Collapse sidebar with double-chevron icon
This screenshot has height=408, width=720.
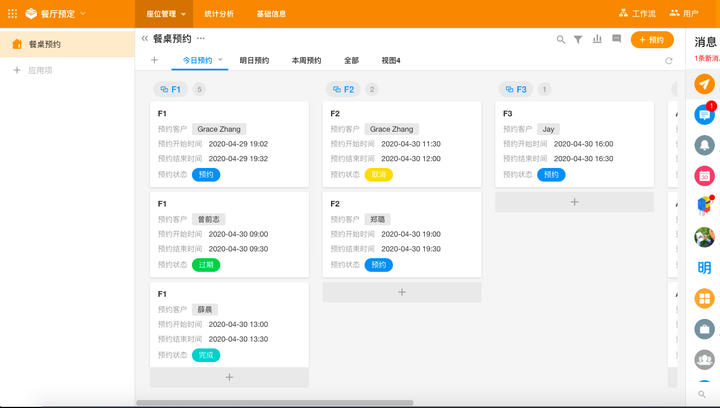click(x=145, y=39)
